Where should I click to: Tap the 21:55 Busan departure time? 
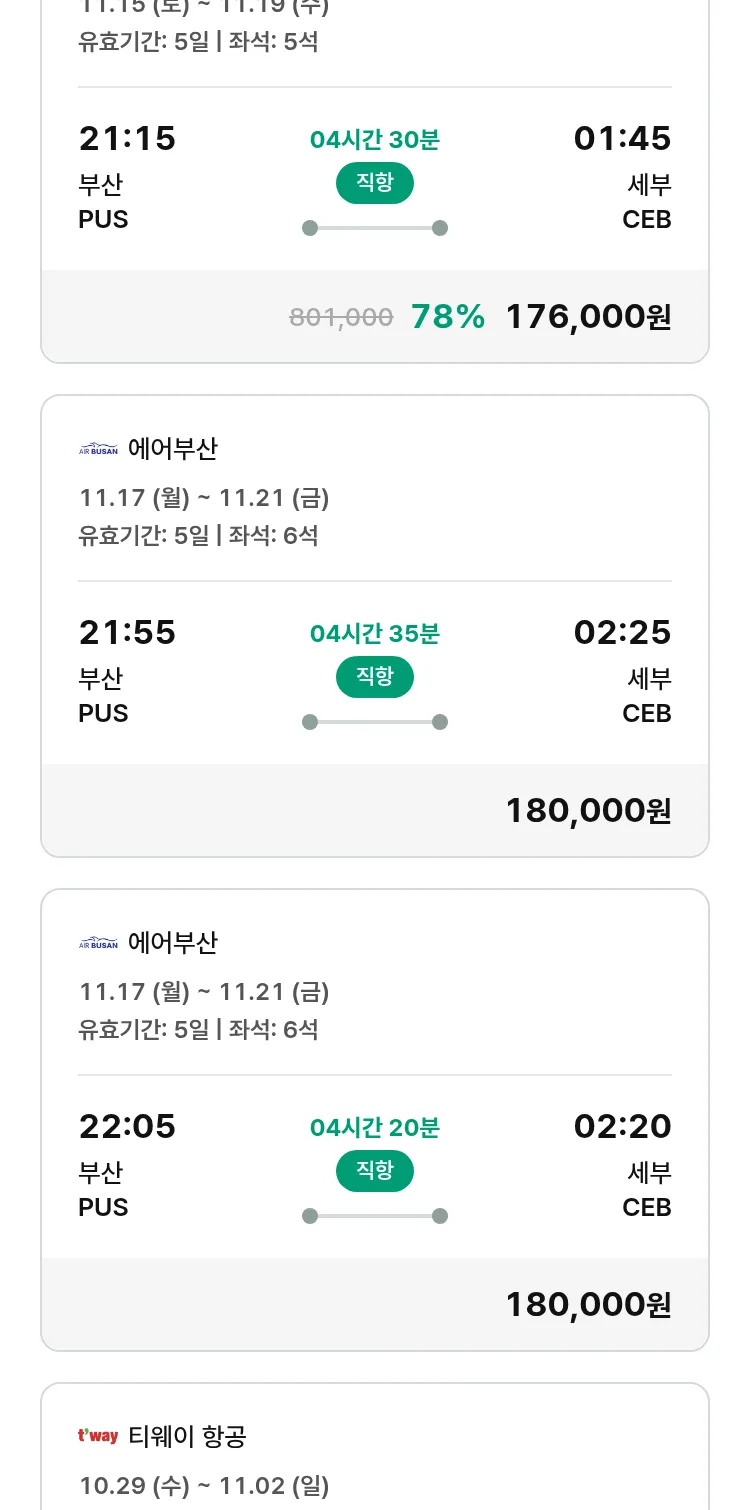click(127, 633)
